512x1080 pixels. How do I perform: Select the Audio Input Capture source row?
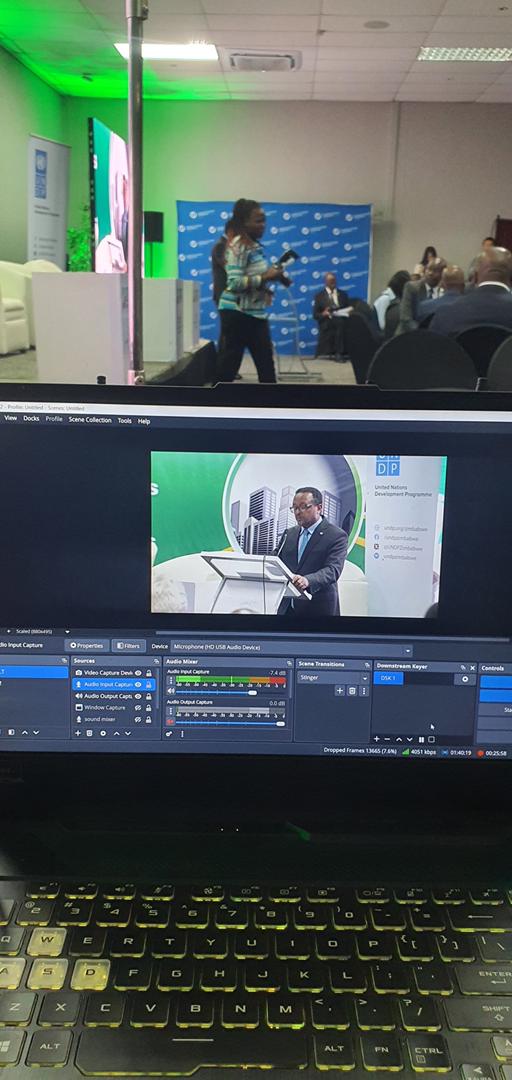[x=114, y=685]
